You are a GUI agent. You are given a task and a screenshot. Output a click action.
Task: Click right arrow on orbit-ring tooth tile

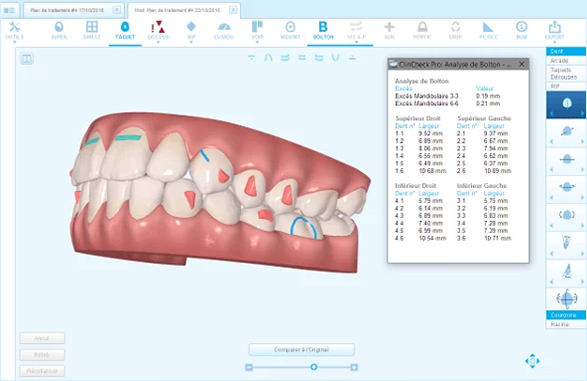point(583,197)
